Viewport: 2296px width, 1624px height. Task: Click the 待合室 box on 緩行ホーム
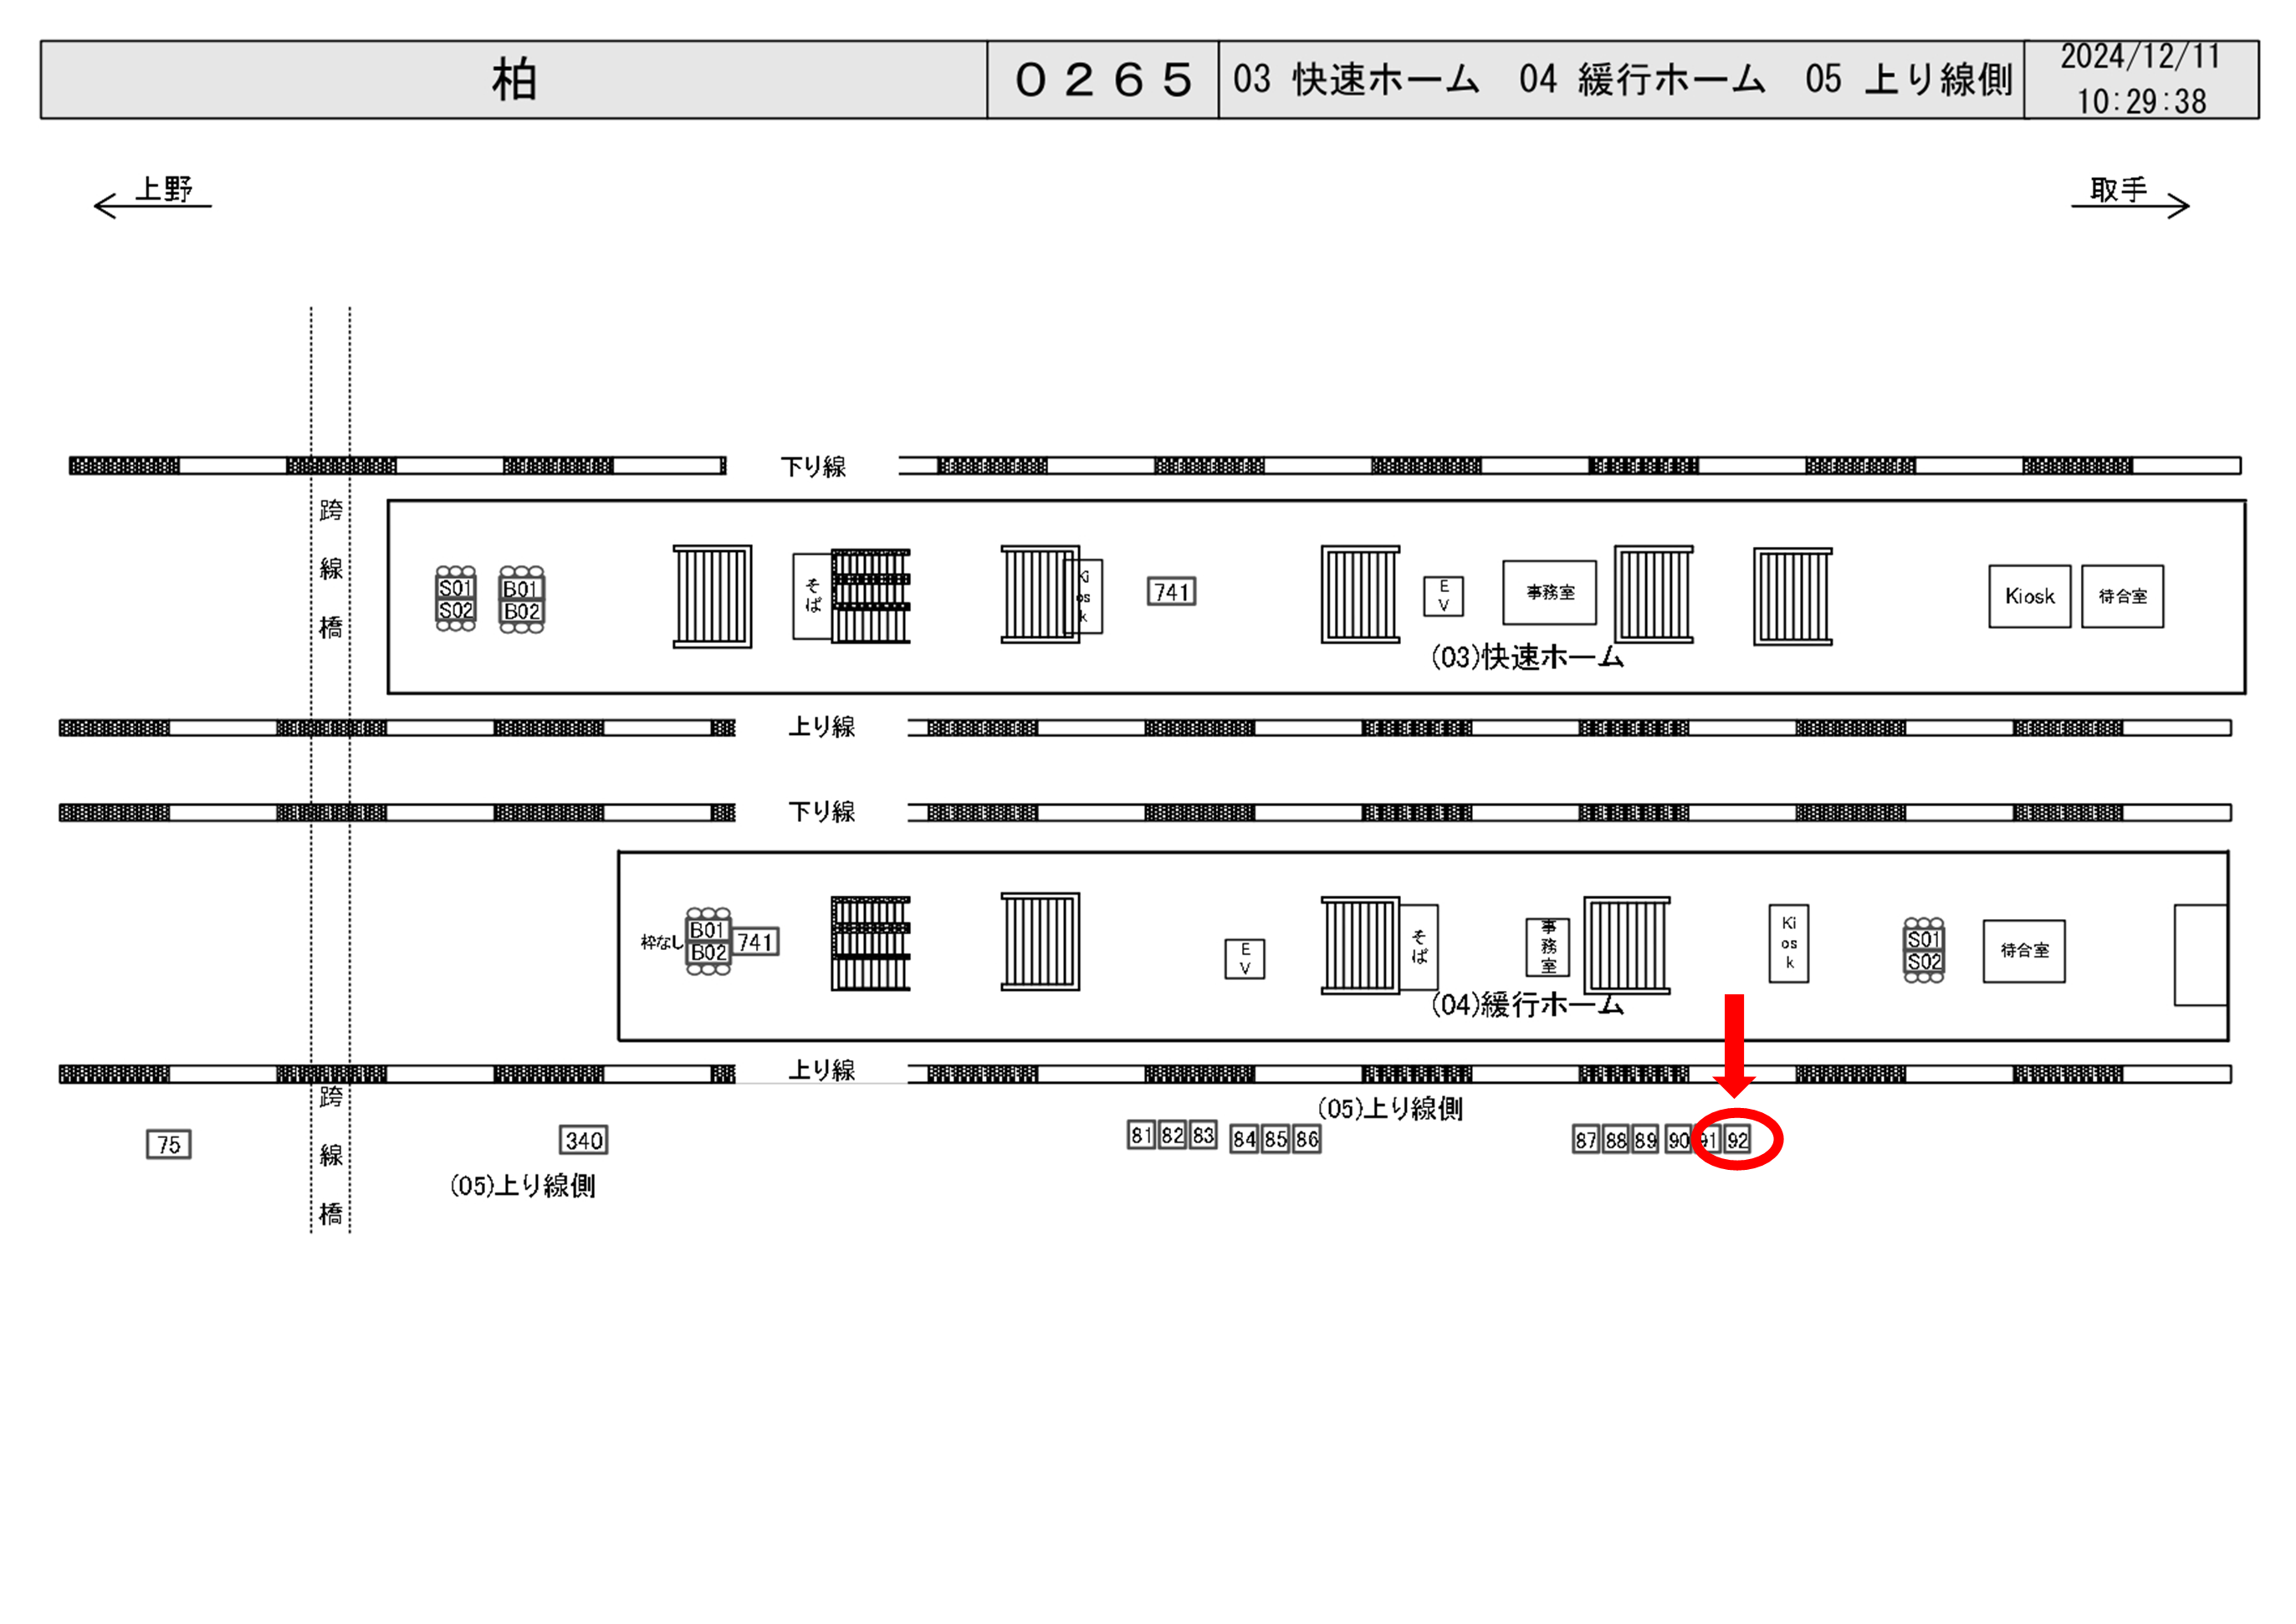click(x=2024, y=951)
